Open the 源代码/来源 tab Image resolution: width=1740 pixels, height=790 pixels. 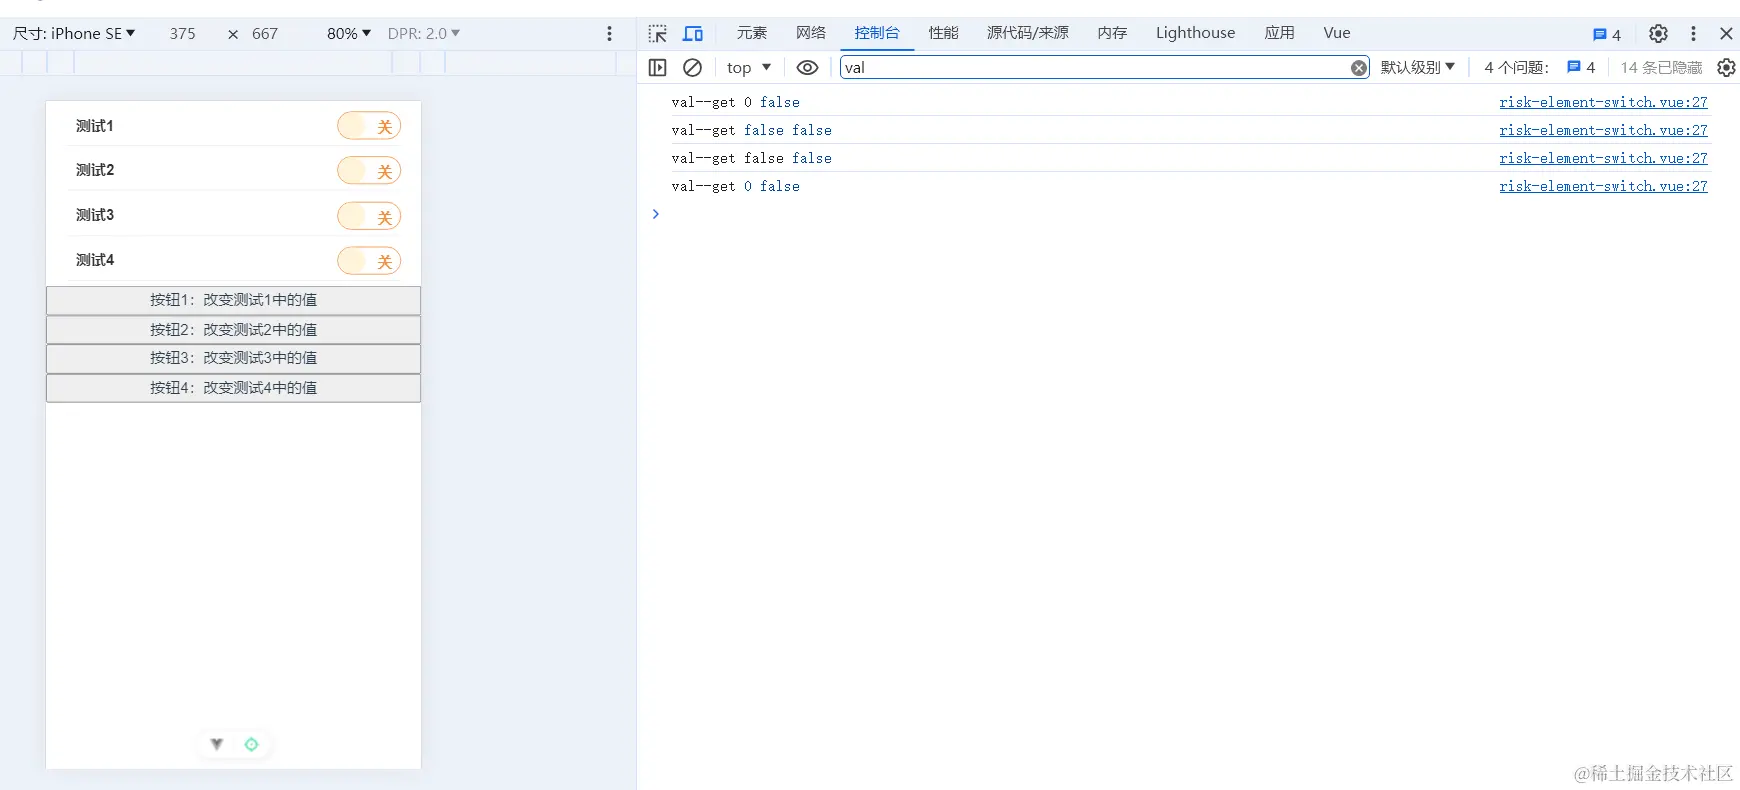point(1028,33)
